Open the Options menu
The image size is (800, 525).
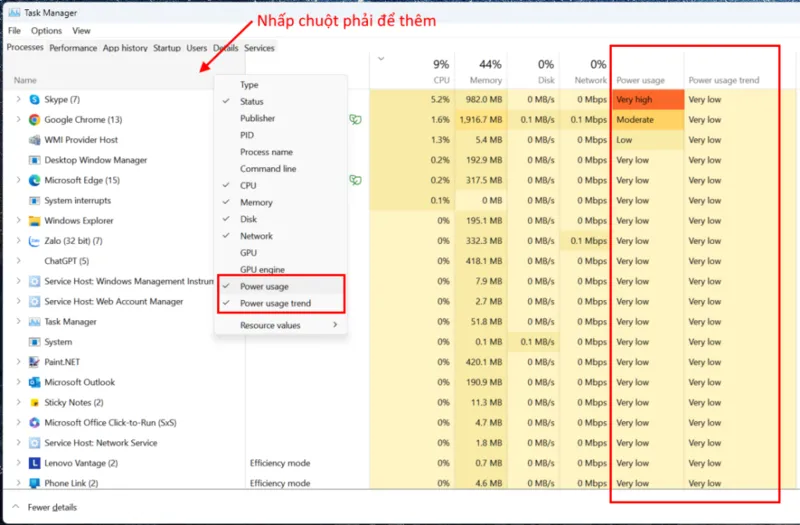coord(46,31)
